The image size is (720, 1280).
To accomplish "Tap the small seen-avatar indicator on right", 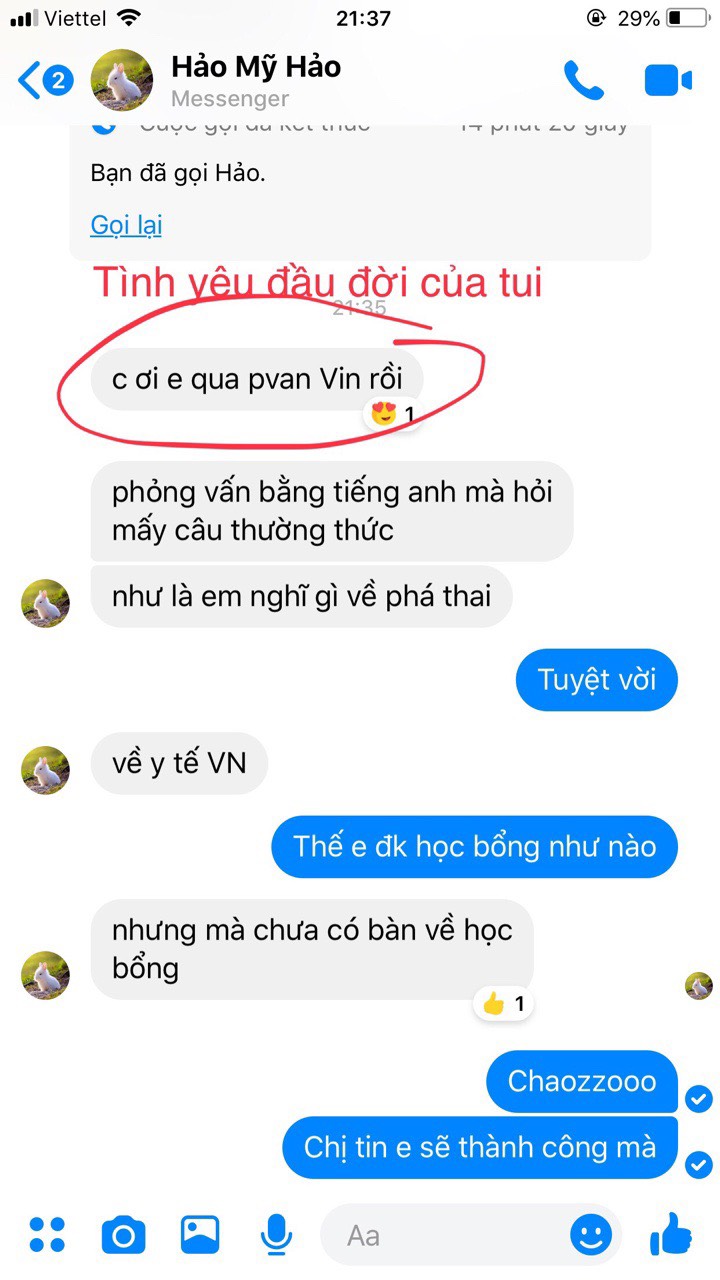I will coord(699,986).
